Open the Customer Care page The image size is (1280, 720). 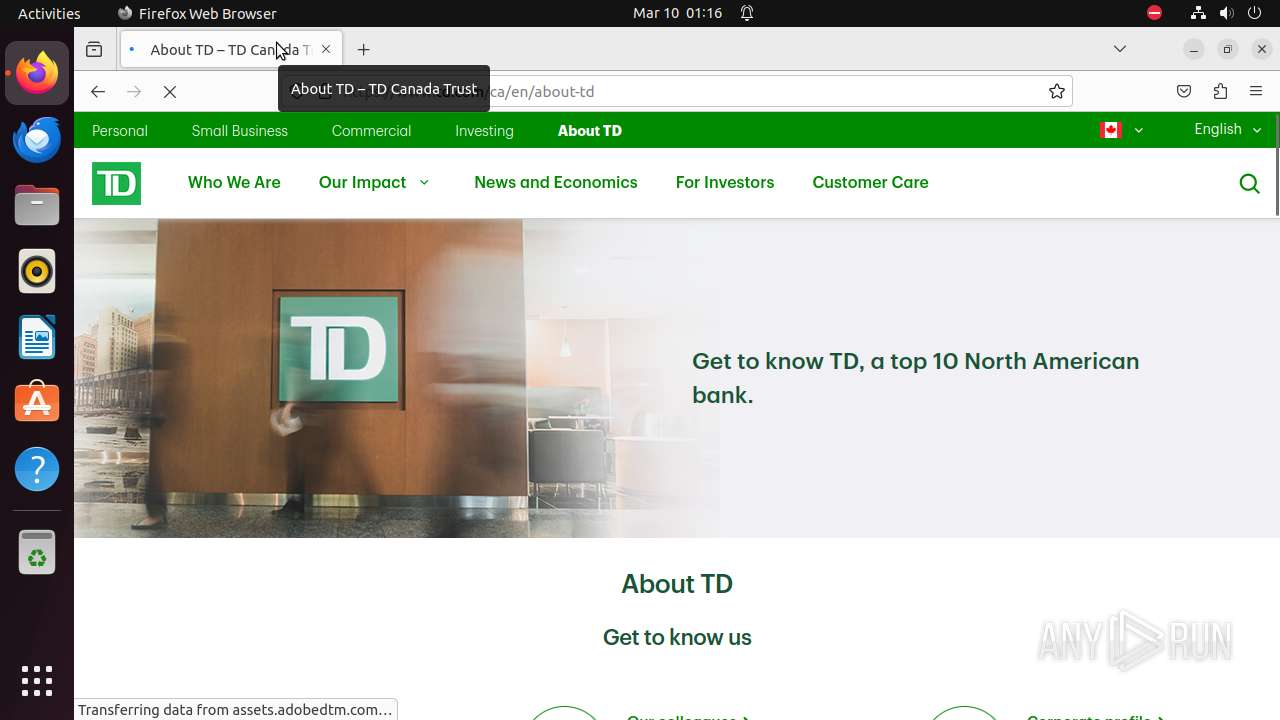870,182
